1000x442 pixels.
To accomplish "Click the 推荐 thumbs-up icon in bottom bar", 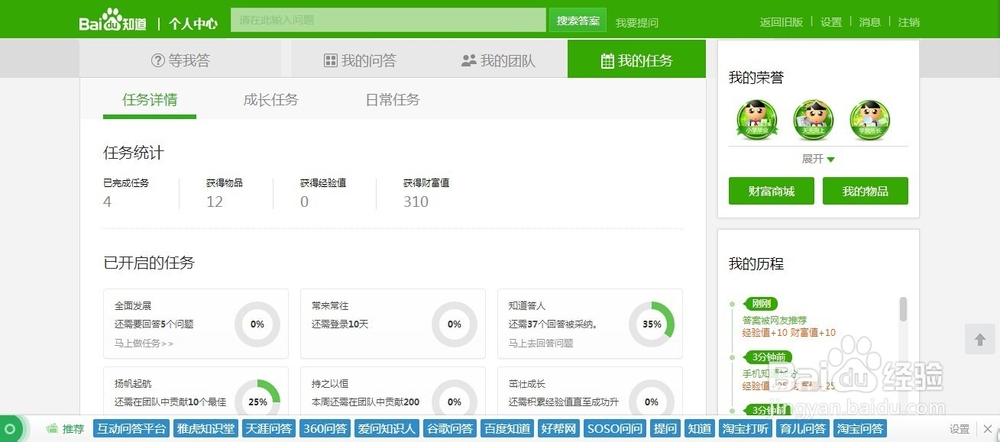I will tap(52, 429).
